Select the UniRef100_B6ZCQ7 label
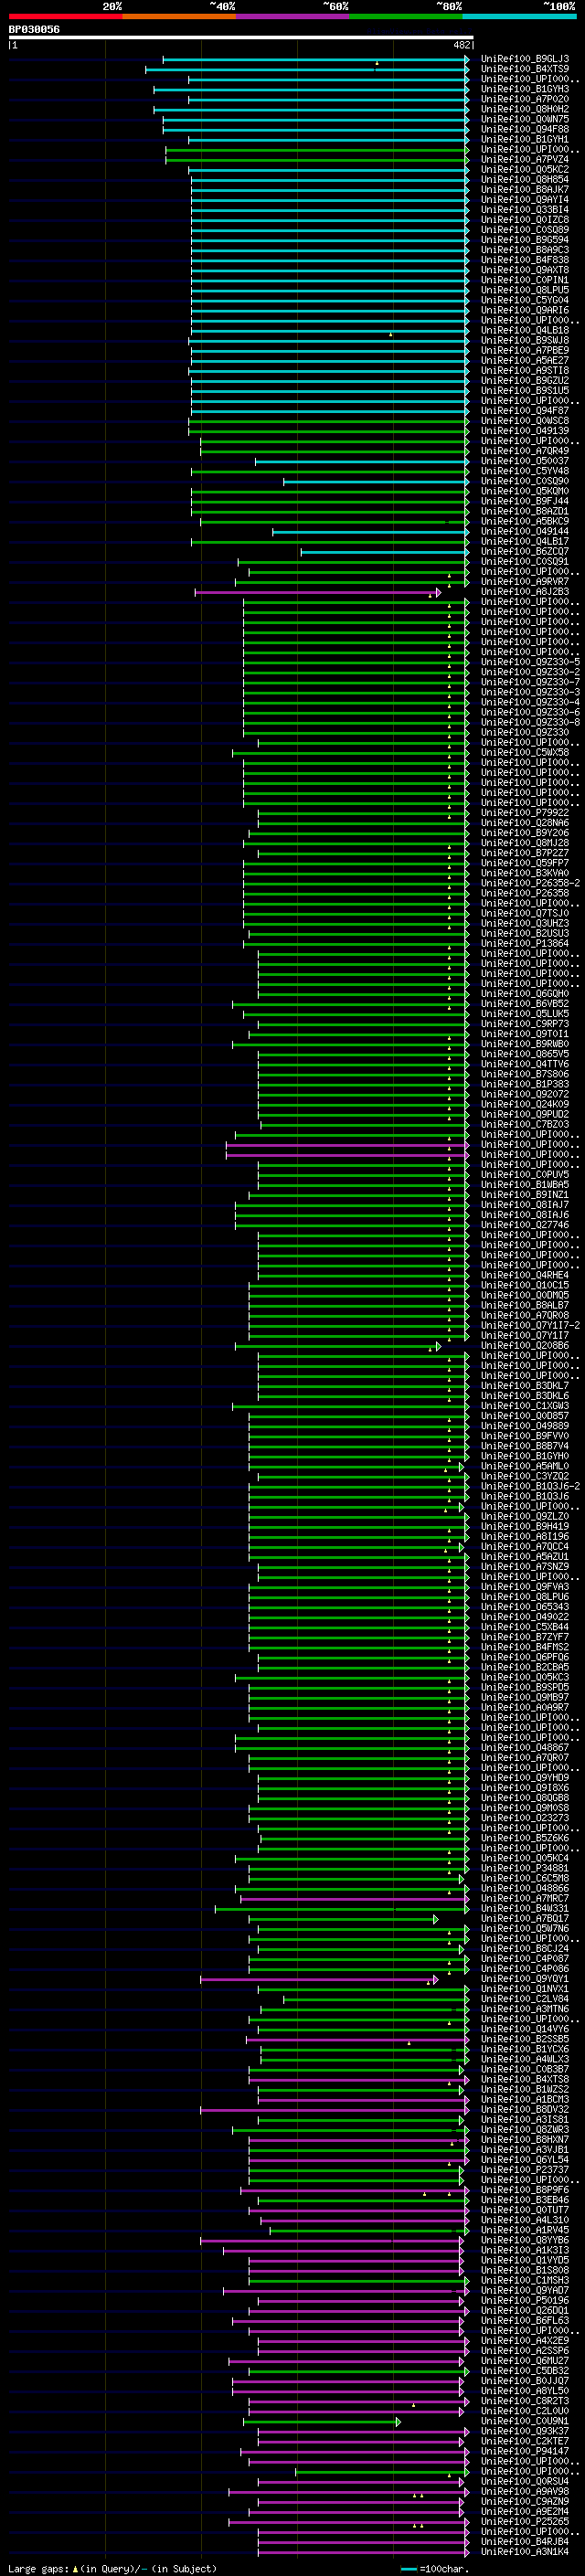This screenshot has width=585, height=2576. pos(524,551)
